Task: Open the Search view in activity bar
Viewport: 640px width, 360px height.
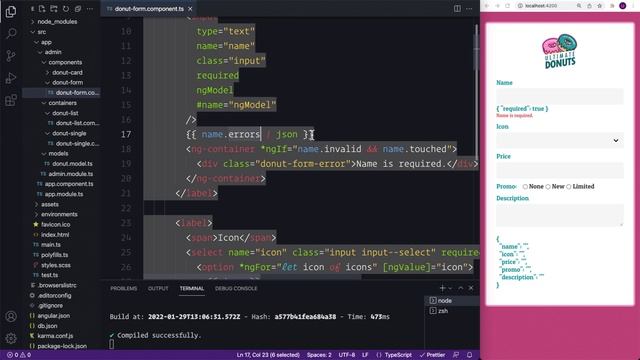Action: pyautogui.click(x=11, y=33)
